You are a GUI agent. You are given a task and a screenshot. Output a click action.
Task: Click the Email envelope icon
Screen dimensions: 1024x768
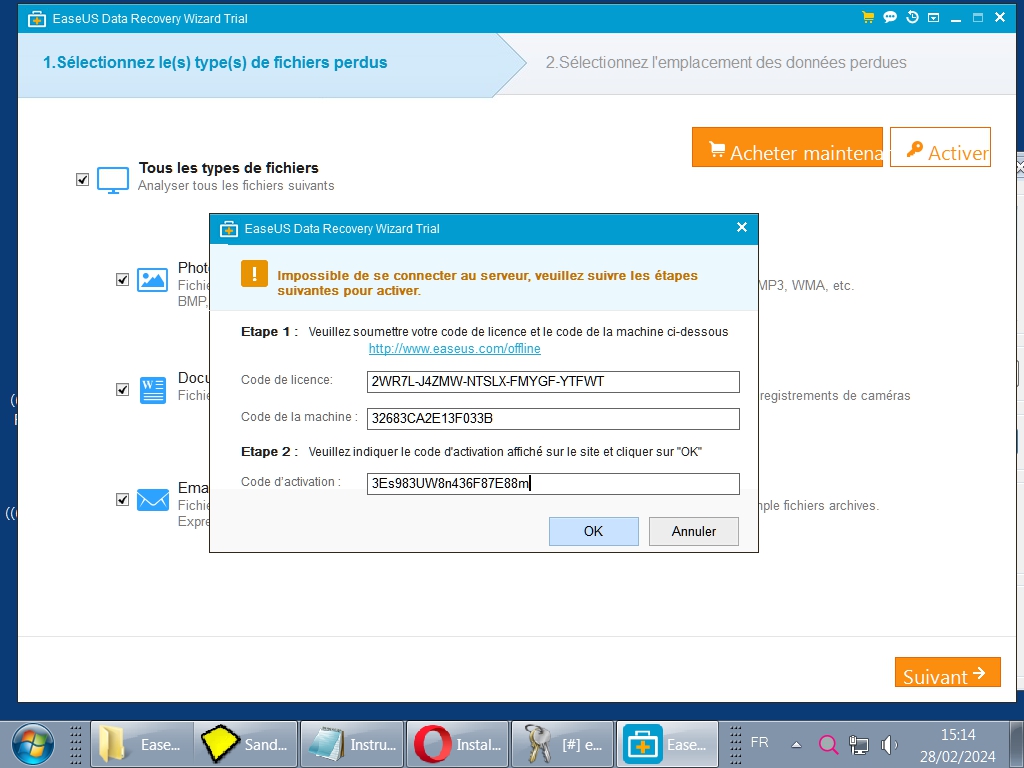[x=152, y=500]
